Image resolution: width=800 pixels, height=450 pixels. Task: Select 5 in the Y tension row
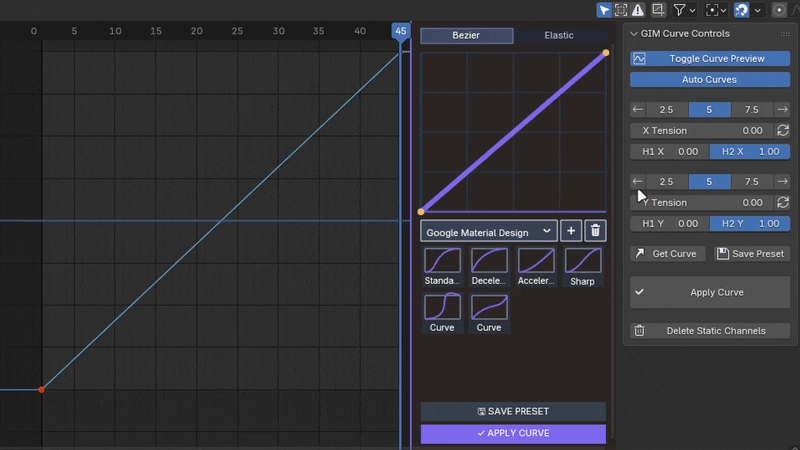[710, 182]
